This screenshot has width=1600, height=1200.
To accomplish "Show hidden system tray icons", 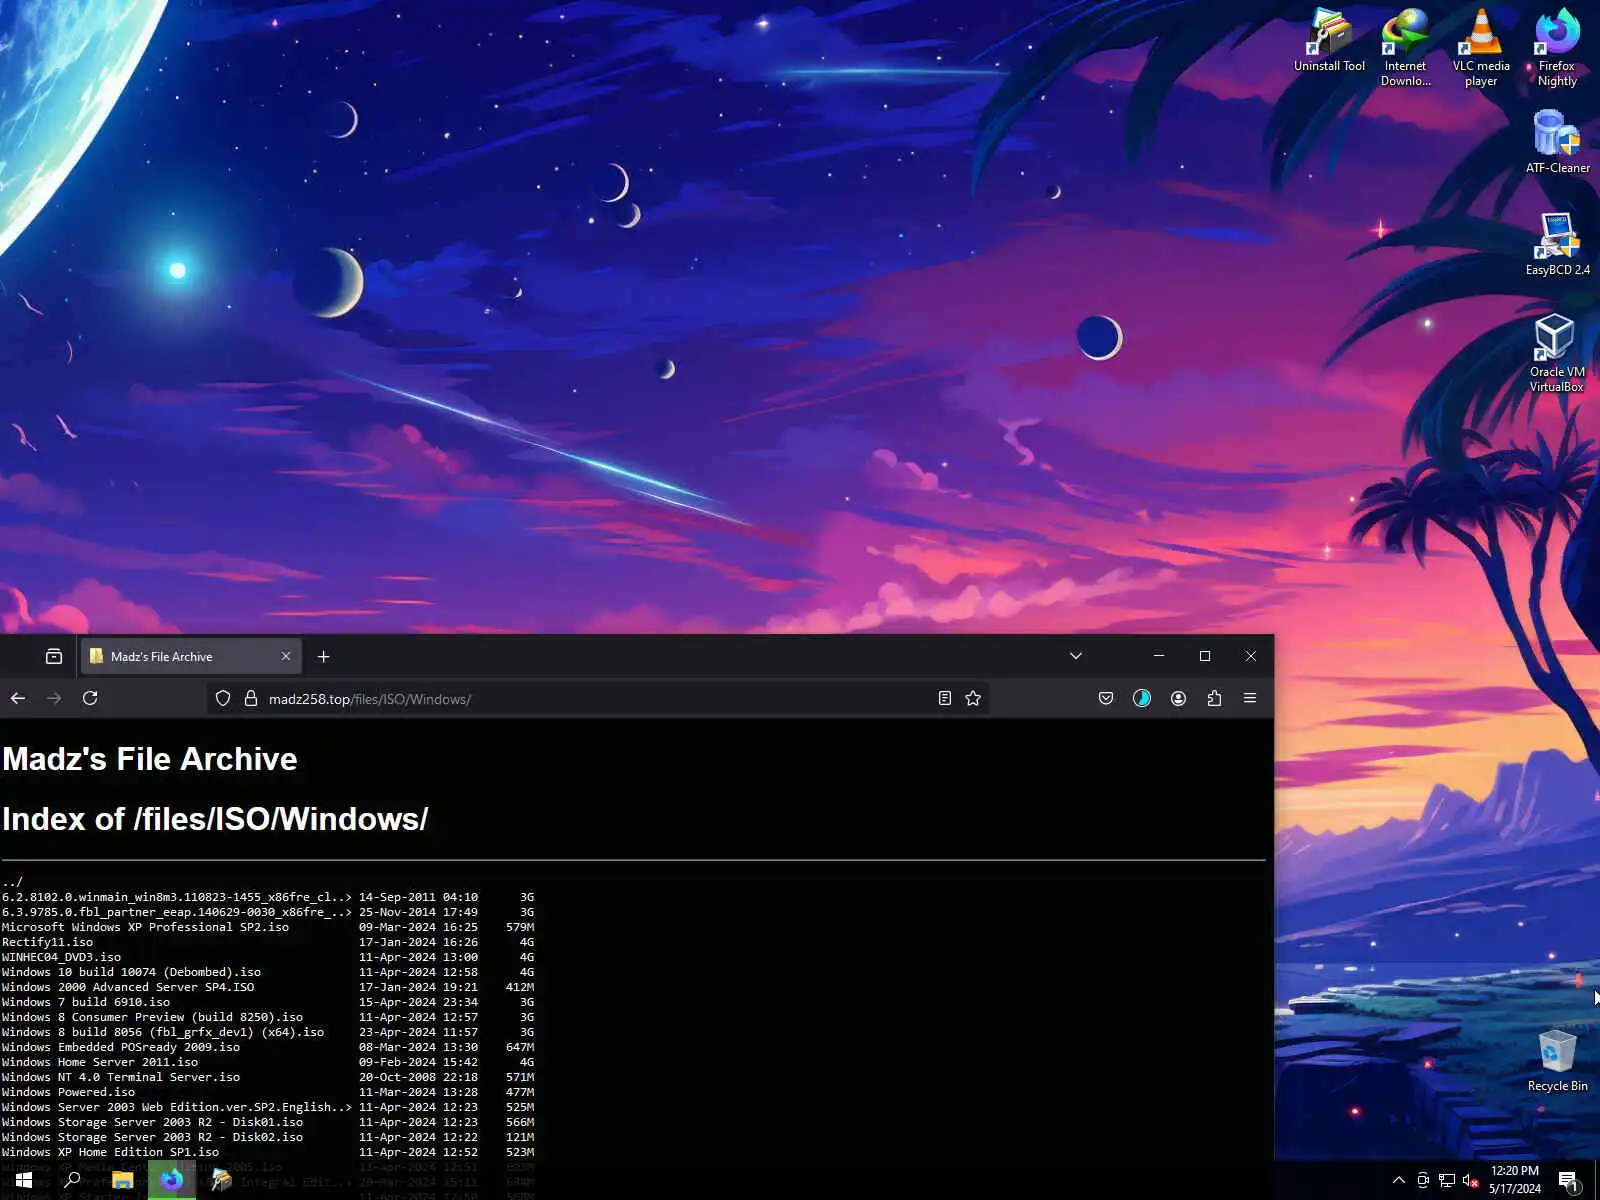I will (x=1398, y=1180).
